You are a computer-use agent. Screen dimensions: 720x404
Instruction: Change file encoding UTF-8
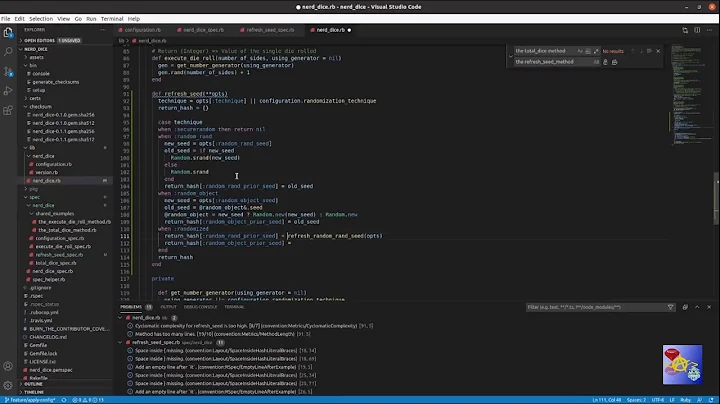click(x=658, y=400)
